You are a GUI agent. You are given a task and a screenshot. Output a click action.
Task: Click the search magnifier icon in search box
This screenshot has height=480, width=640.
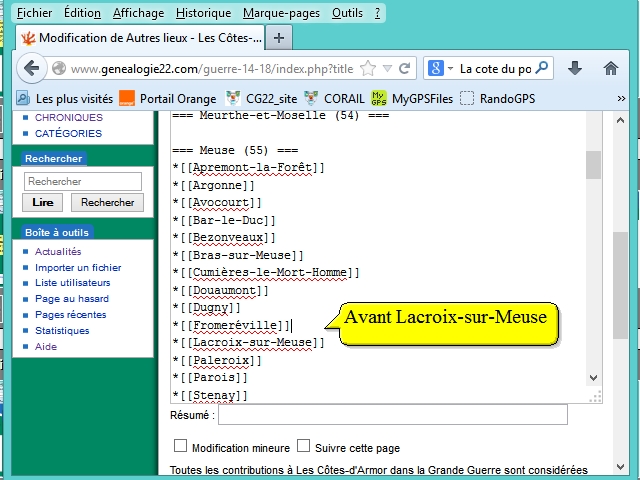pos(541,69)
